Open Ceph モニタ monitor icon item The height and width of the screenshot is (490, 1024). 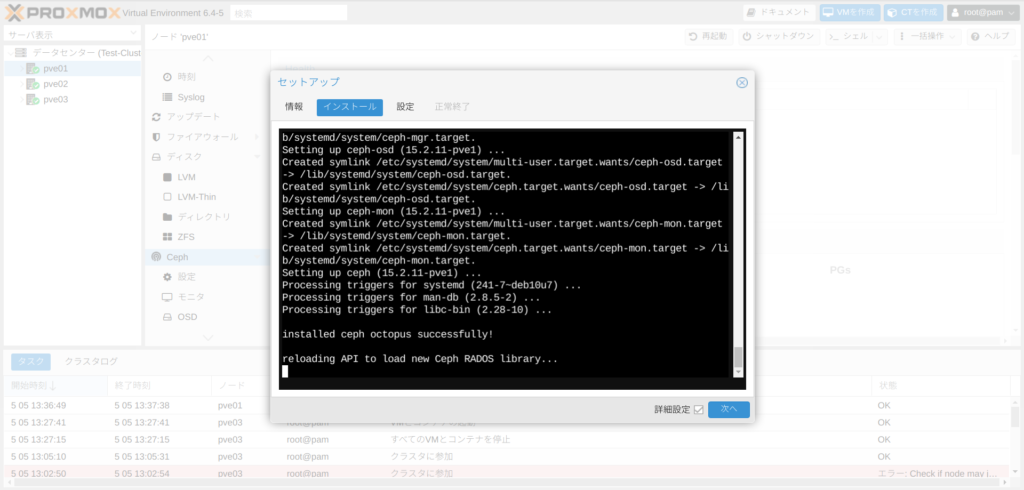click(x=167, y=297)
